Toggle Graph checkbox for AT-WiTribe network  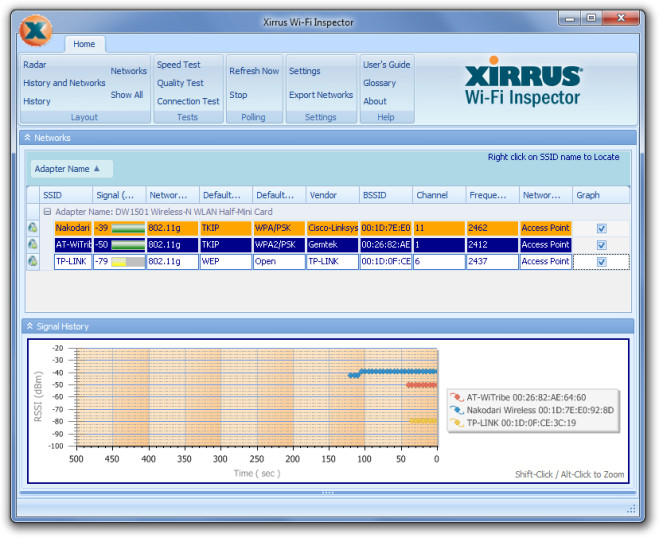[x=601, y=245]
